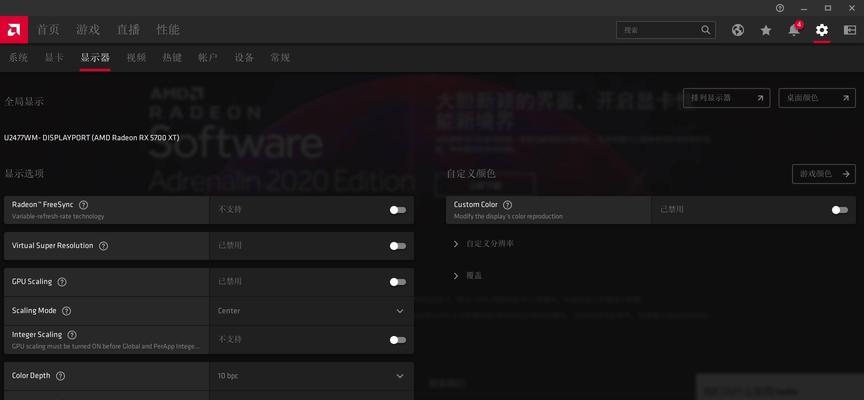864x400 pixels.
Task: Toggle the sidebar panel icon
Action: coord(850,30)
